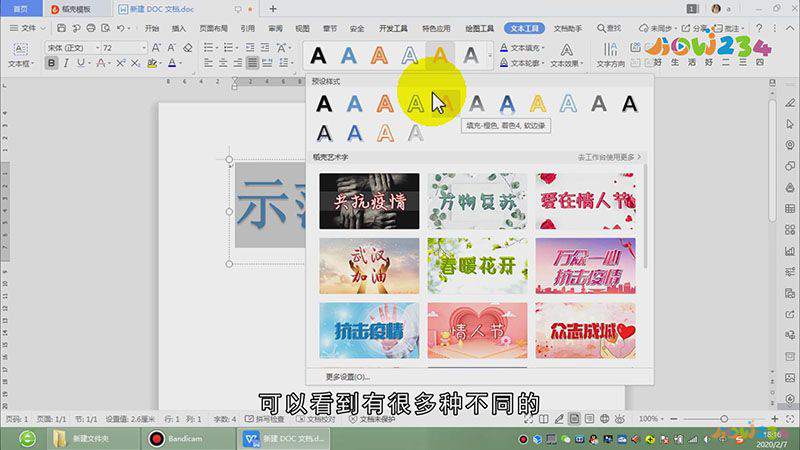The width and height of the screenshot is (800, 450).
Task: Apply subscript formatting (X₂)
Action: [x=135, y=63]
